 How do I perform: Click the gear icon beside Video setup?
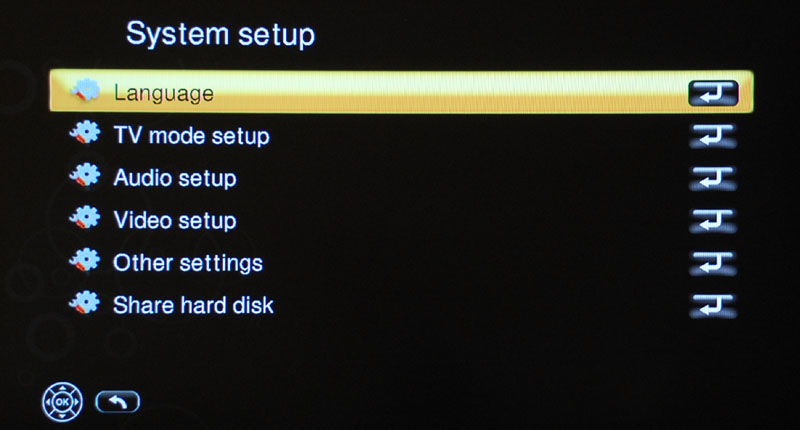pos(85,219)
